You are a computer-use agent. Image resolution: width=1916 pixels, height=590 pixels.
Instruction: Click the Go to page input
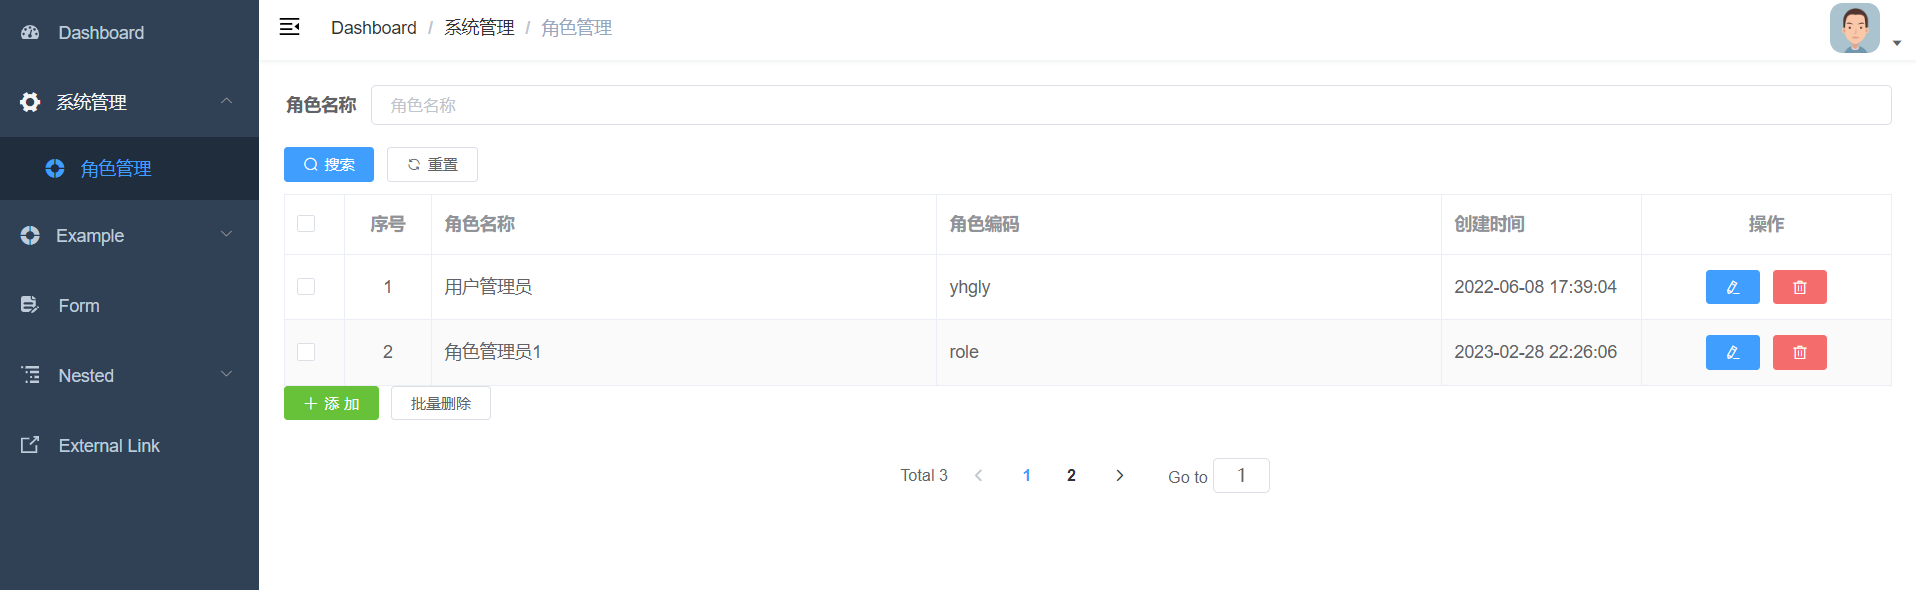click(1241, 476)
